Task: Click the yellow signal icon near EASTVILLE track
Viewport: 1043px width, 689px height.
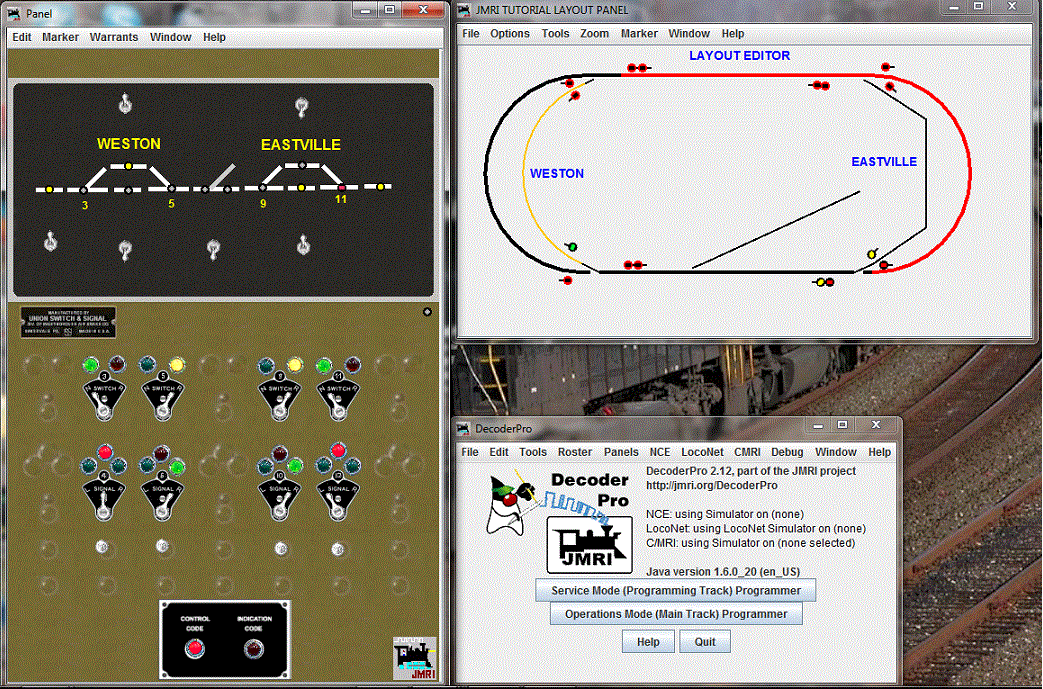Action: coord(871,255)
